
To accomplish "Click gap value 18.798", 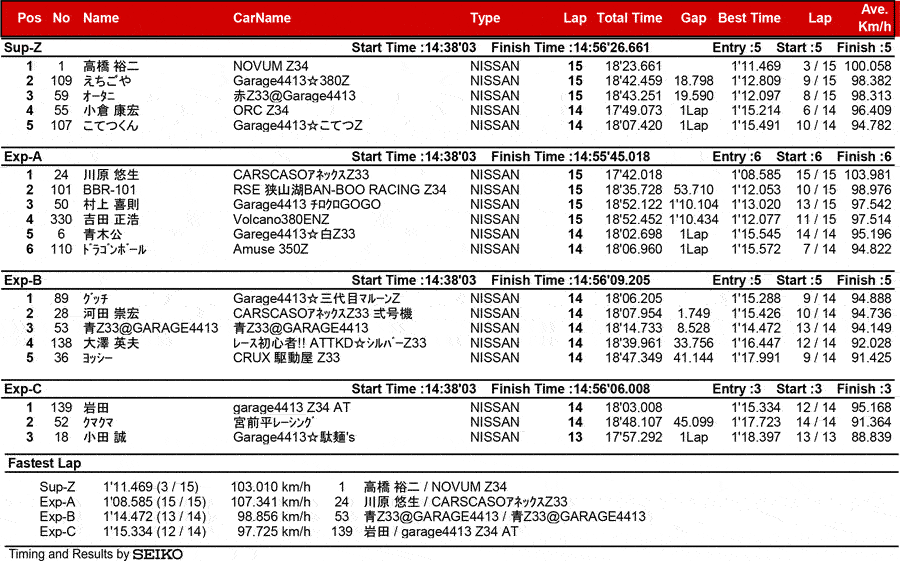I will [693, 81].
